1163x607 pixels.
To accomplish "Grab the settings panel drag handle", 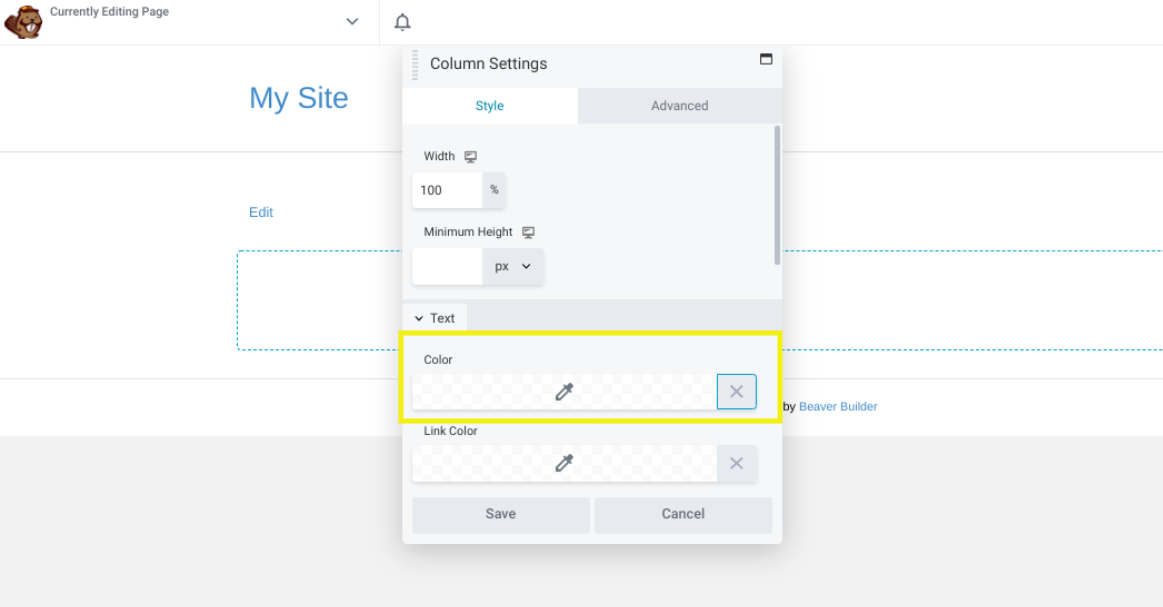I will pyautogui.click(x=415, y=64).
